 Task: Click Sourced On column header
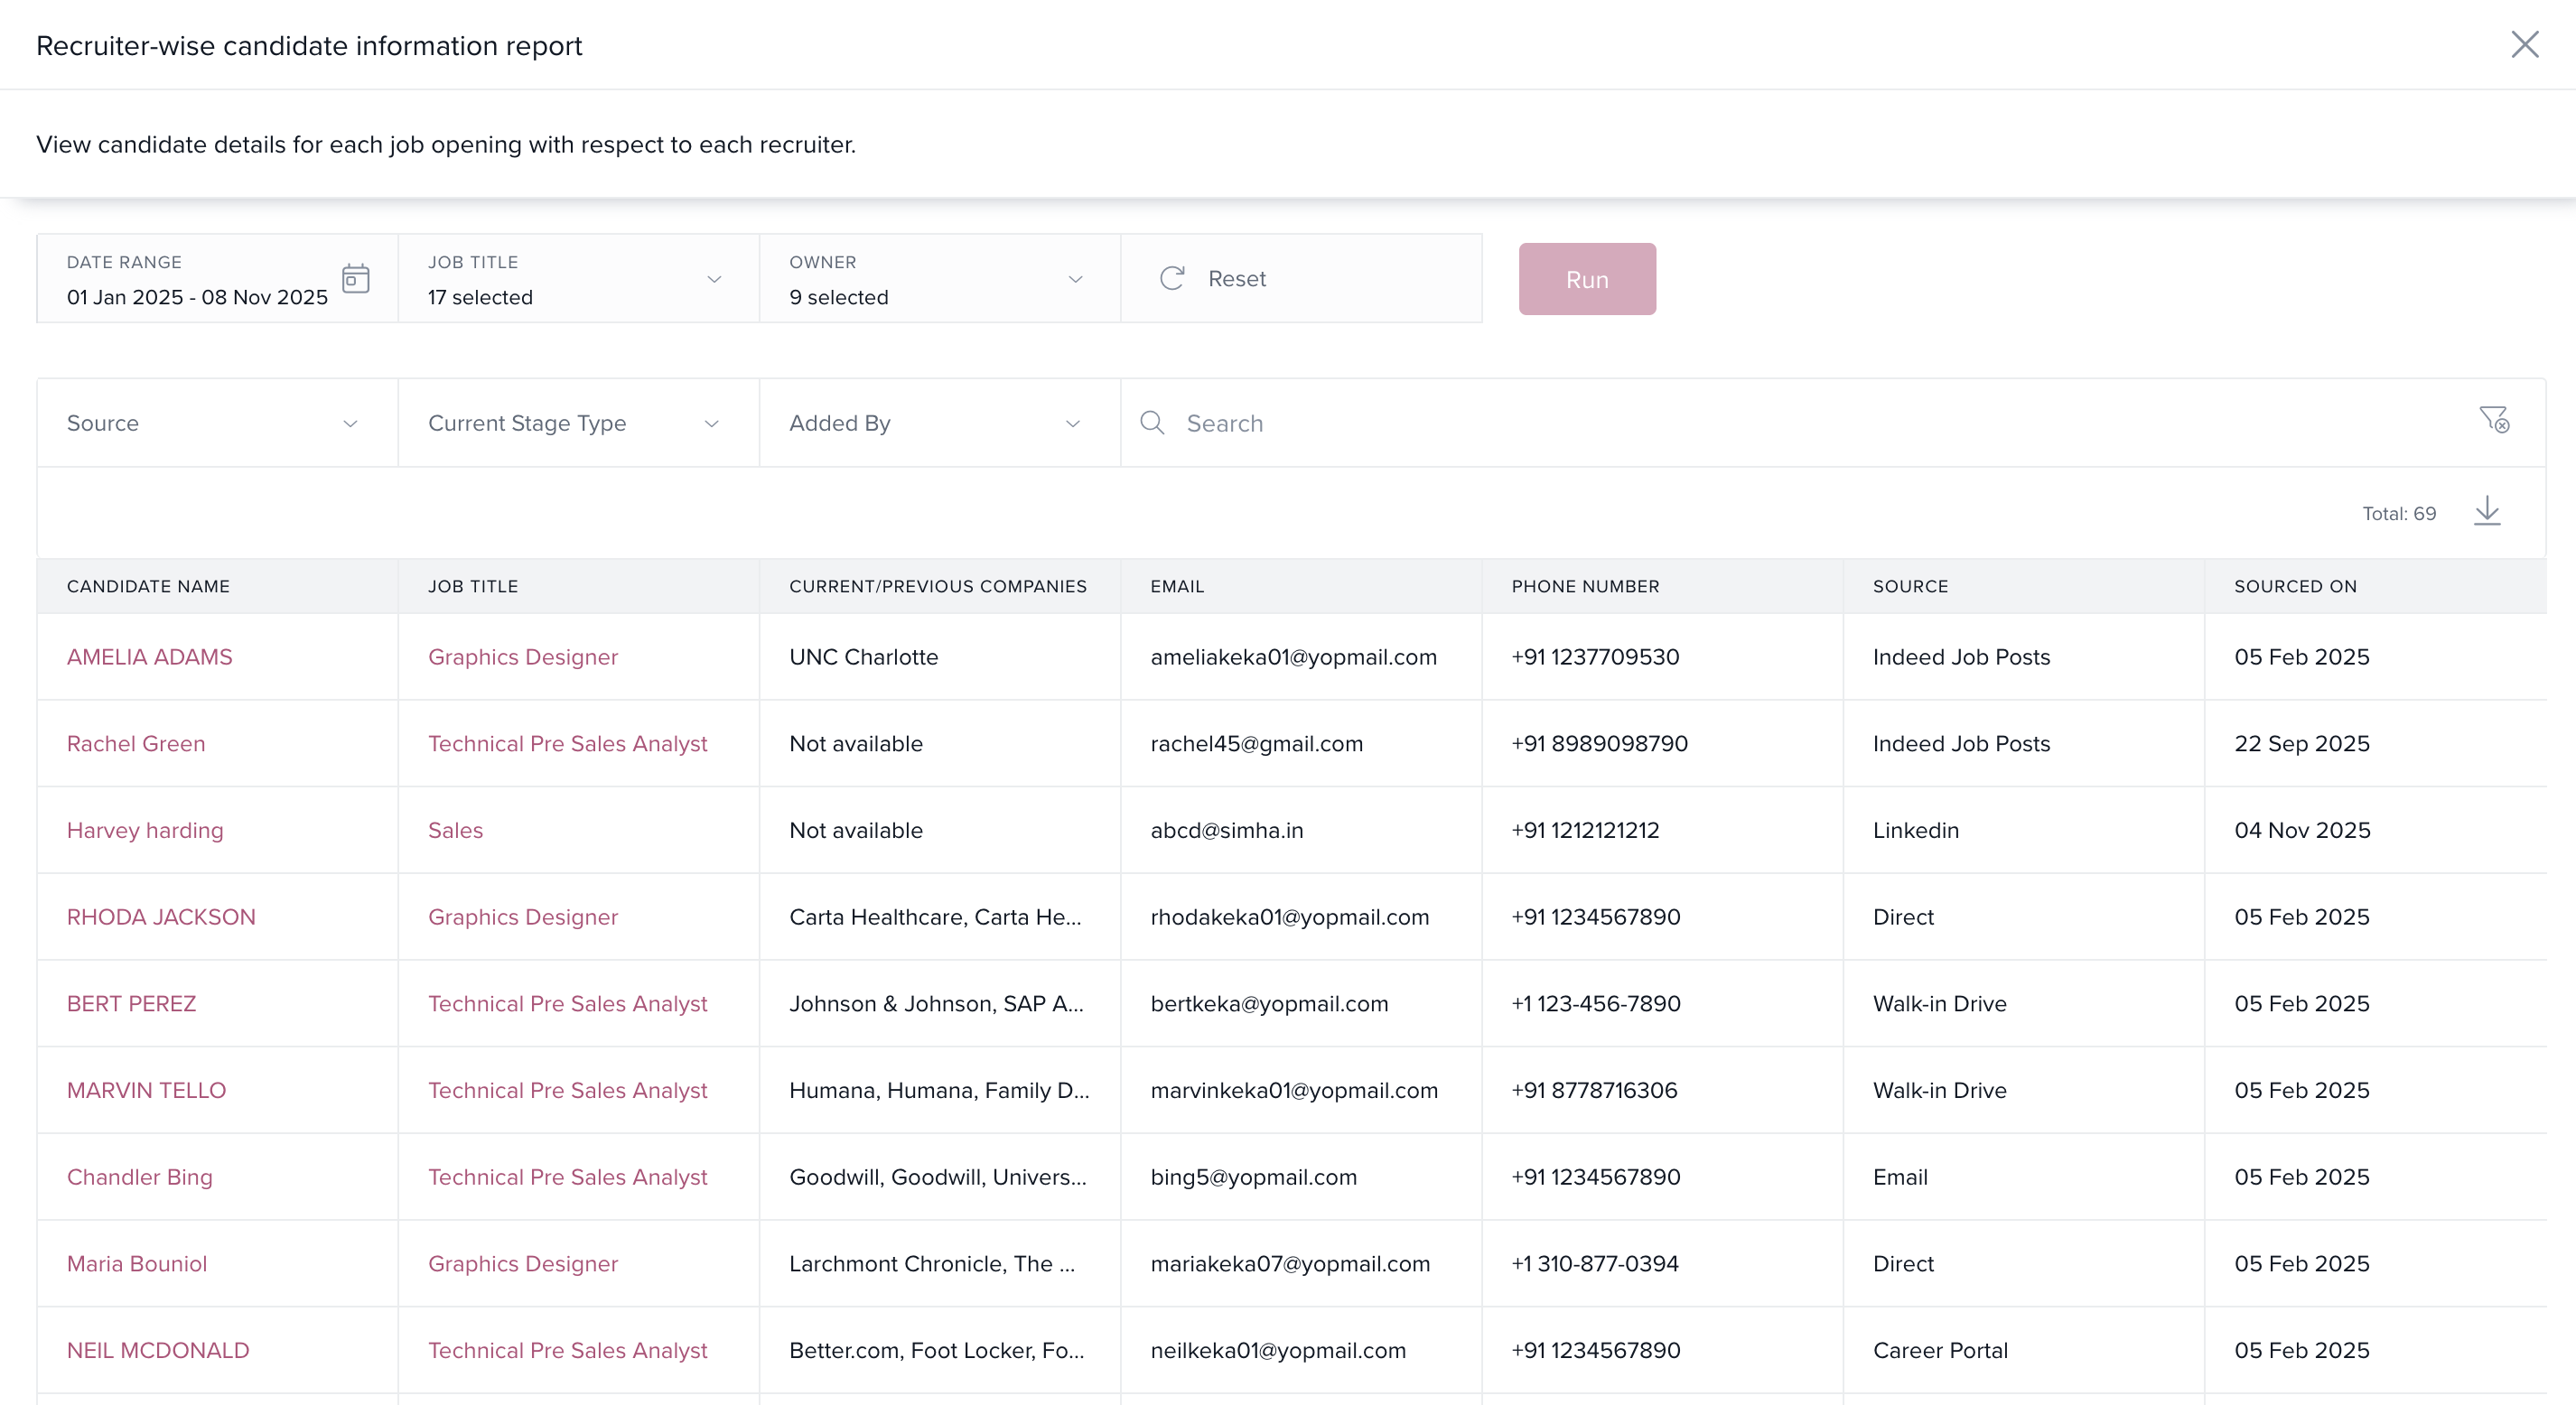click(2295, 586)
